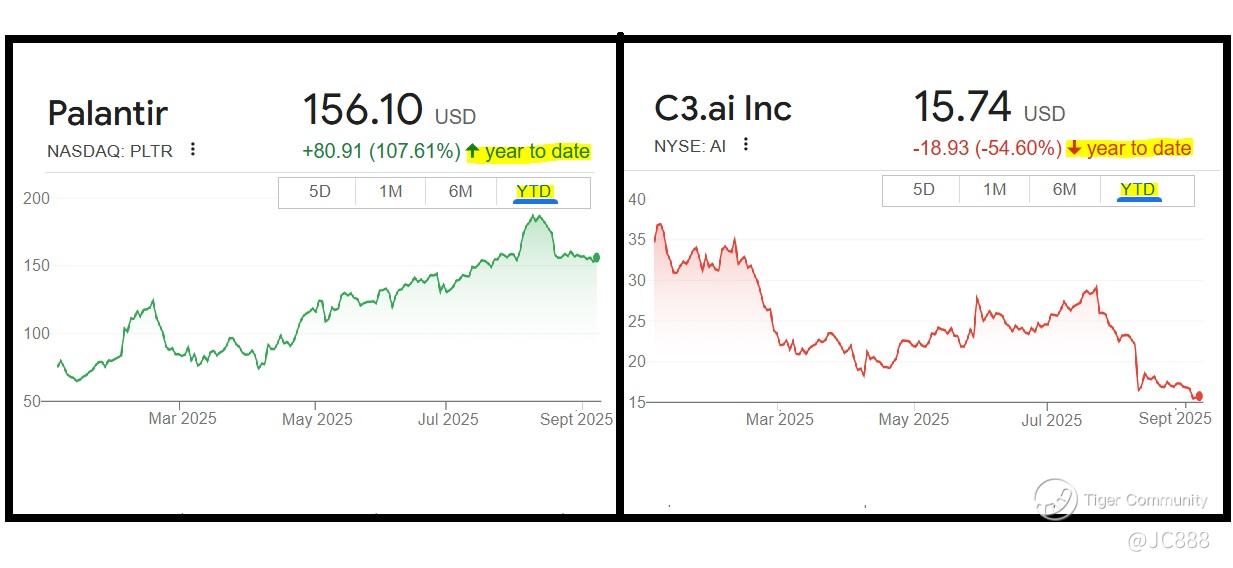Click the @JC888 watermark username
The height and width of the screenshot is (568, 1233).
(x=1168, y=541)
